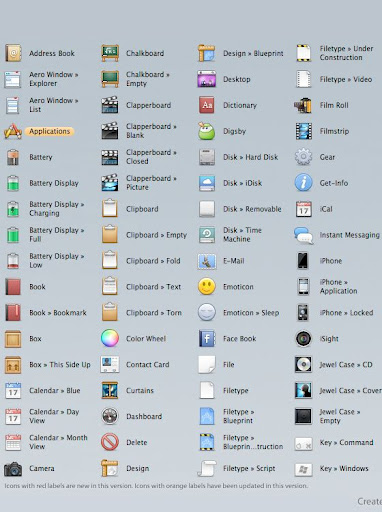Click the 'Clapperboard » Closed' label

pos(151,157)
